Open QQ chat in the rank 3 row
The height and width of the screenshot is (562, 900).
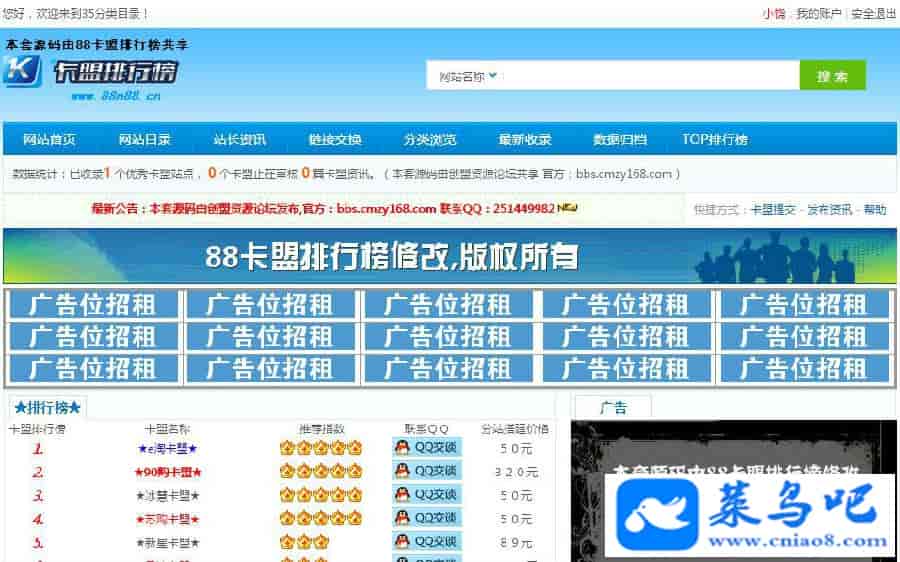[426, 495]
